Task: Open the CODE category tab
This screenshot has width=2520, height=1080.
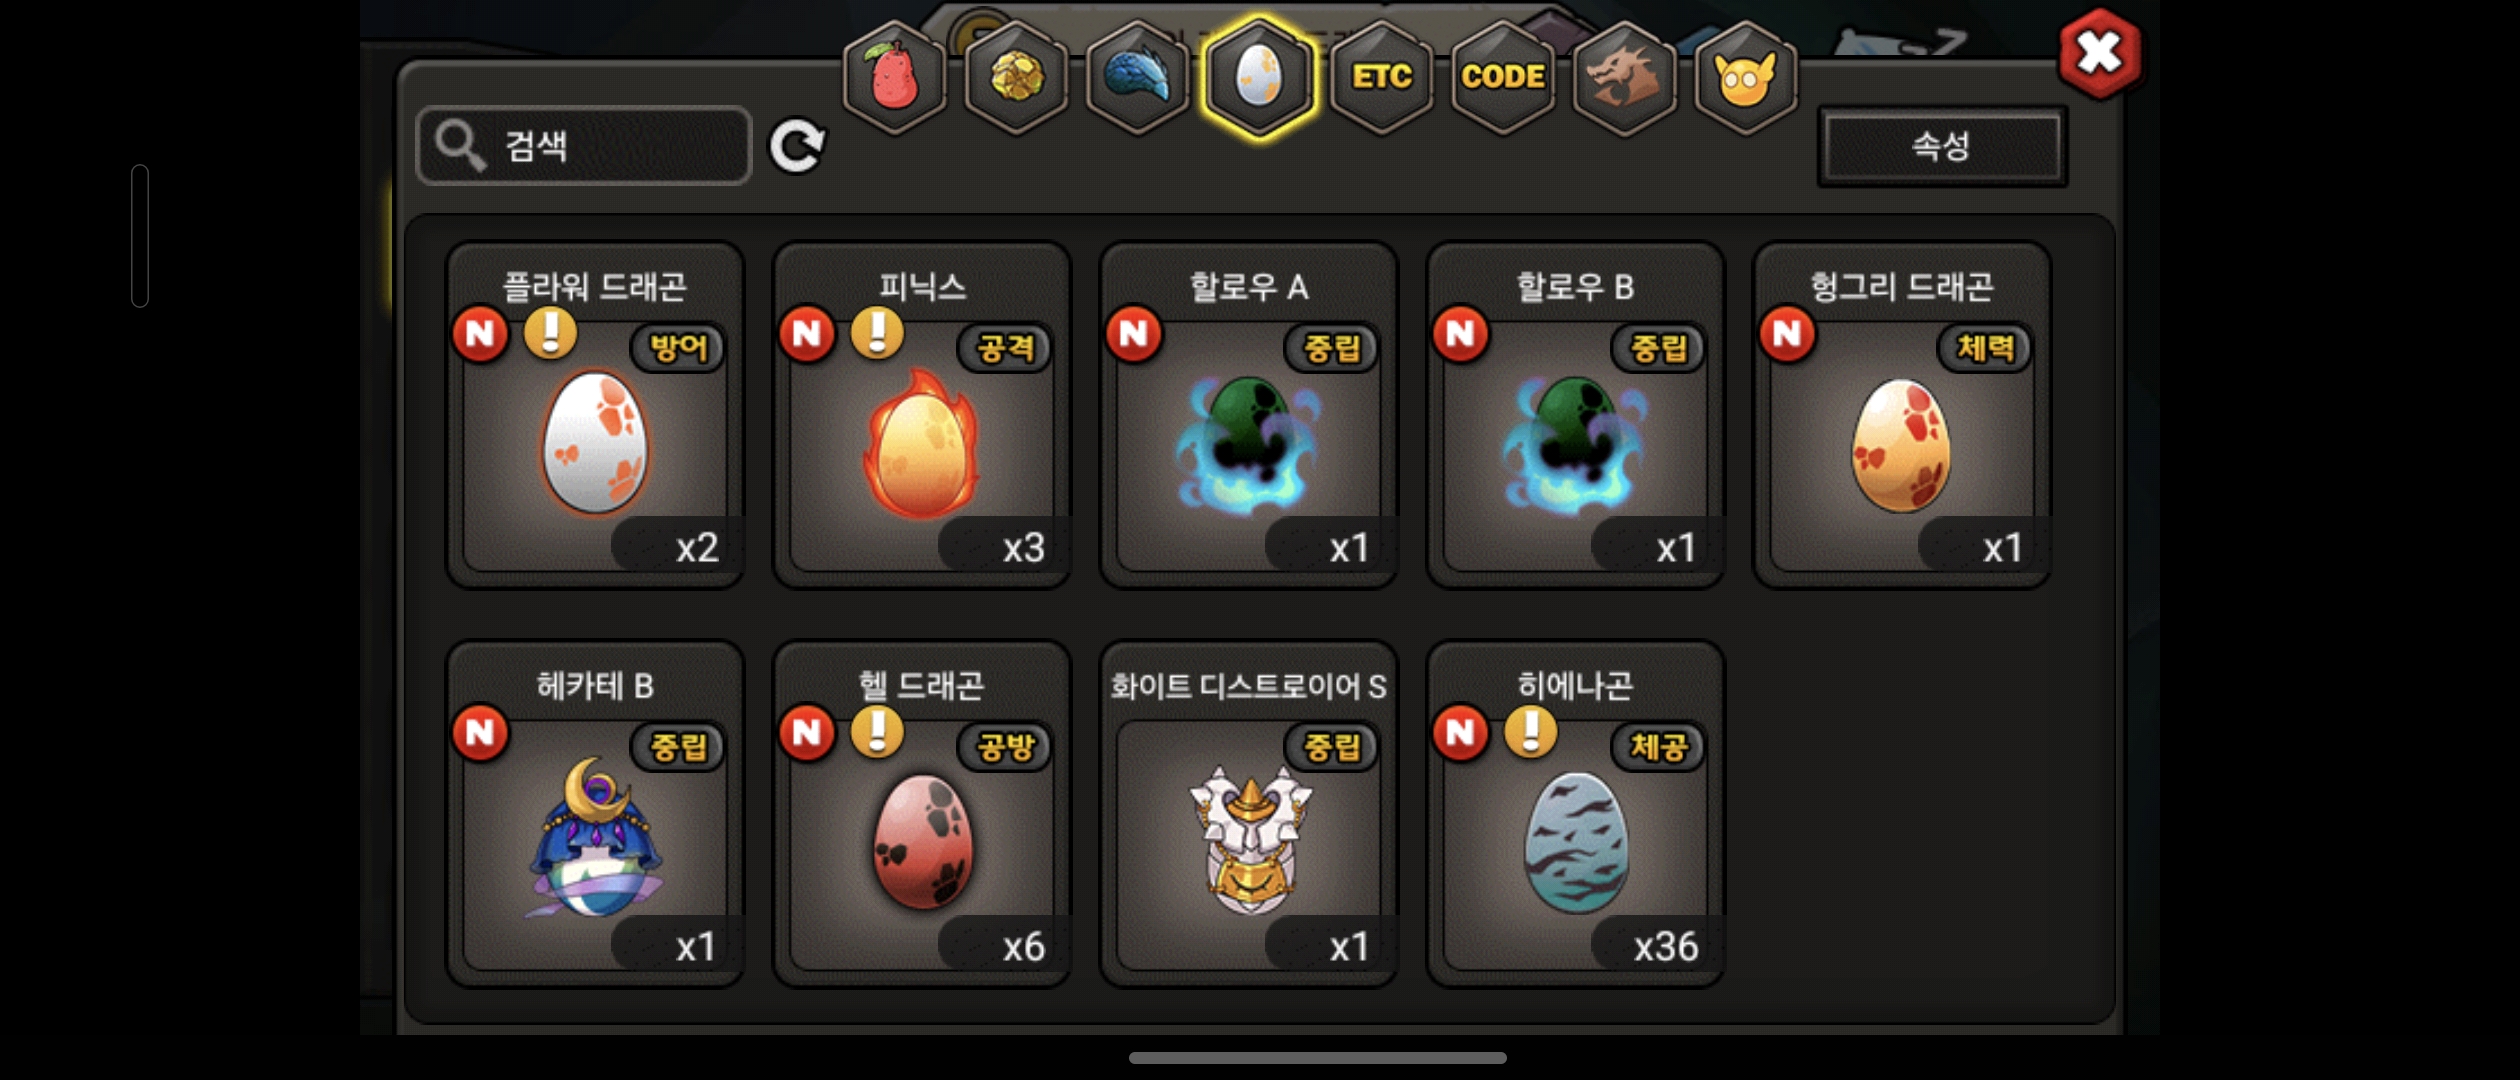Action: click(1503, 78)
